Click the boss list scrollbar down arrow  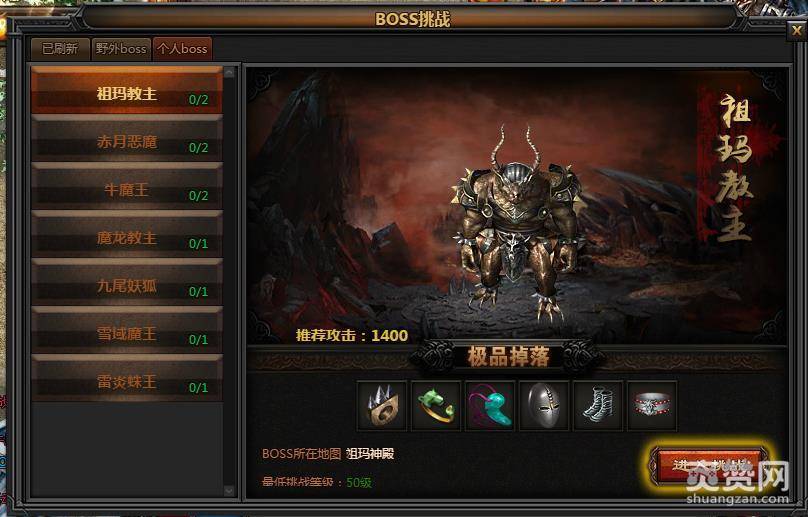click(x=230, y=490)
